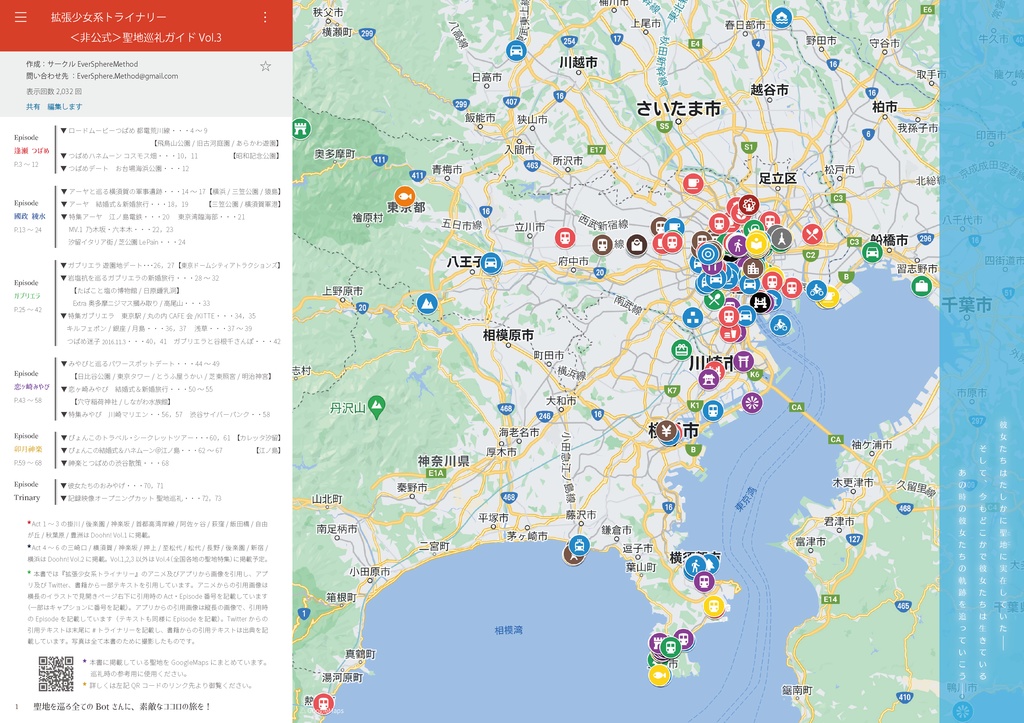Click the blue train marker near 藤沢市
Image resolution: width=1024 pixels, height=723 pixels.
(579, 545)
